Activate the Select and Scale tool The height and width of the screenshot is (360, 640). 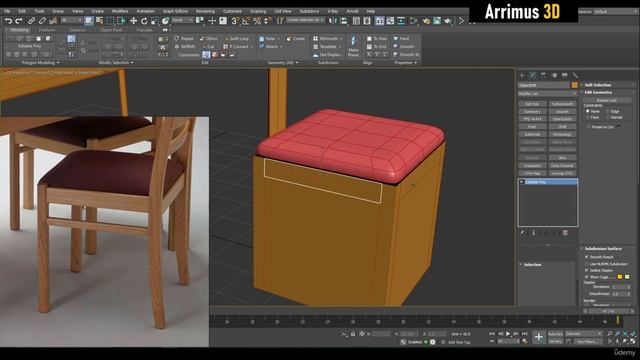click(x=155, y=20)
